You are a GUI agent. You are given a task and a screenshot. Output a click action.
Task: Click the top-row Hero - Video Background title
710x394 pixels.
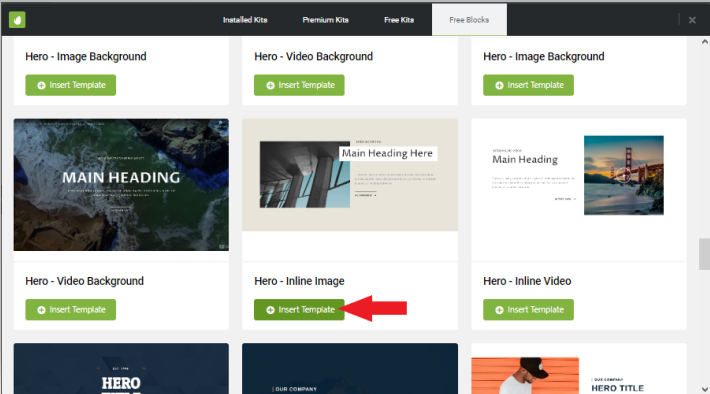(314, 57)
